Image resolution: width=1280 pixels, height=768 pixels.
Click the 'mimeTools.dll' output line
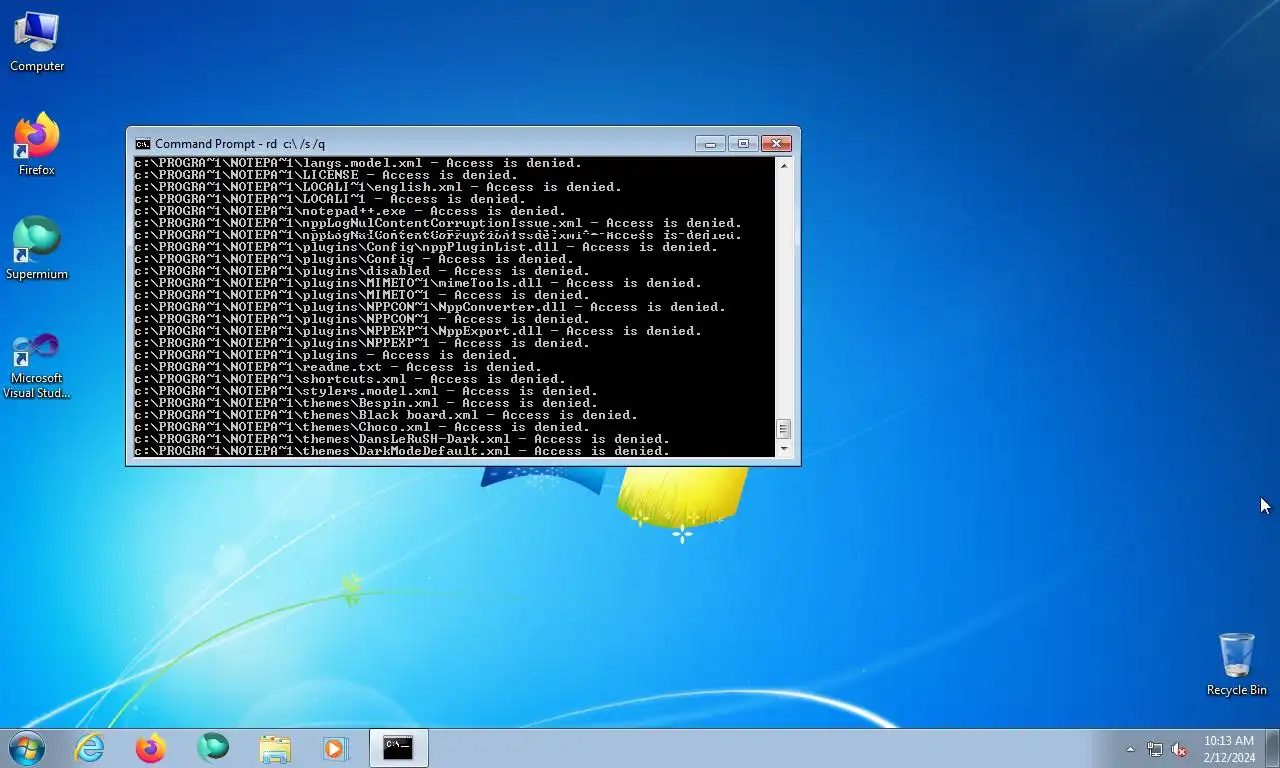(x=418, y=283)
